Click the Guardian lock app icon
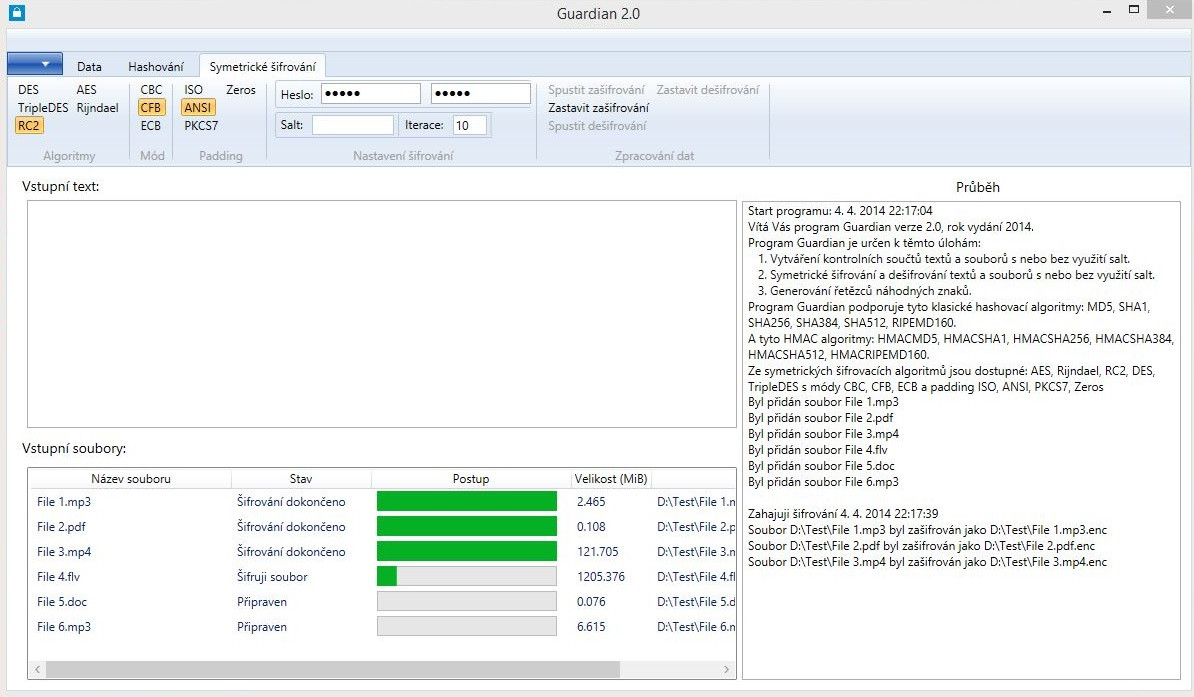Image resolution: width=1194 pixels, height=697 pixels. pos(17,12)
